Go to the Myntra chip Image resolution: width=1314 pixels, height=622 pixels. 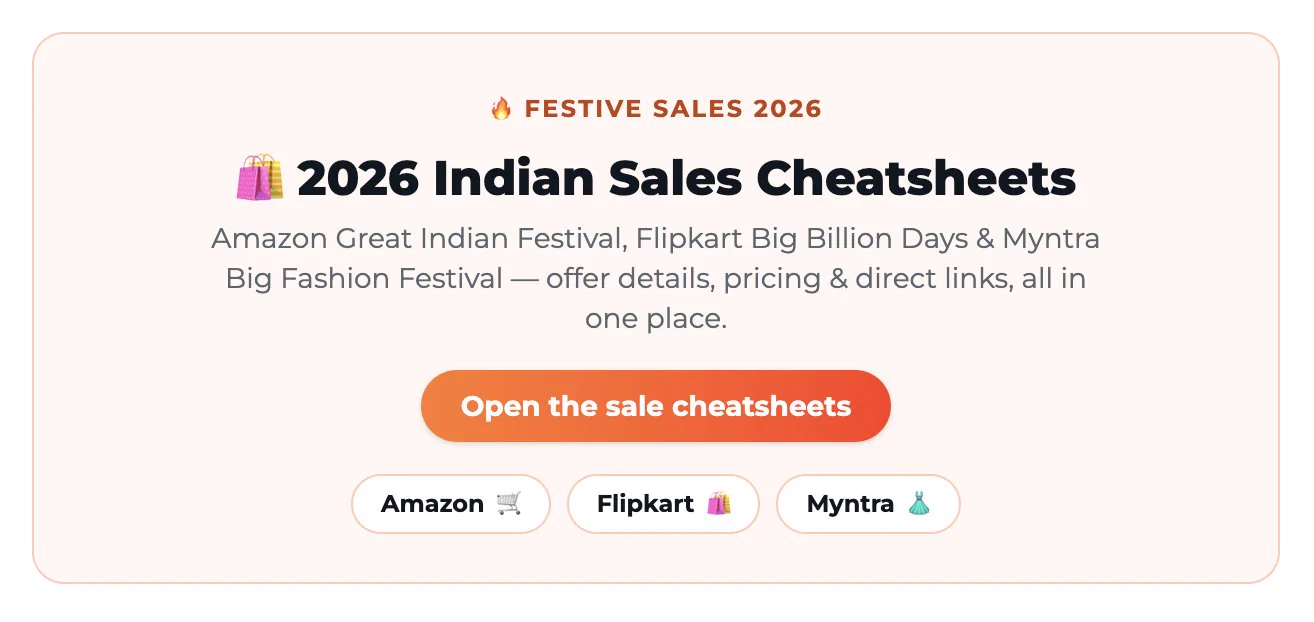868,504
